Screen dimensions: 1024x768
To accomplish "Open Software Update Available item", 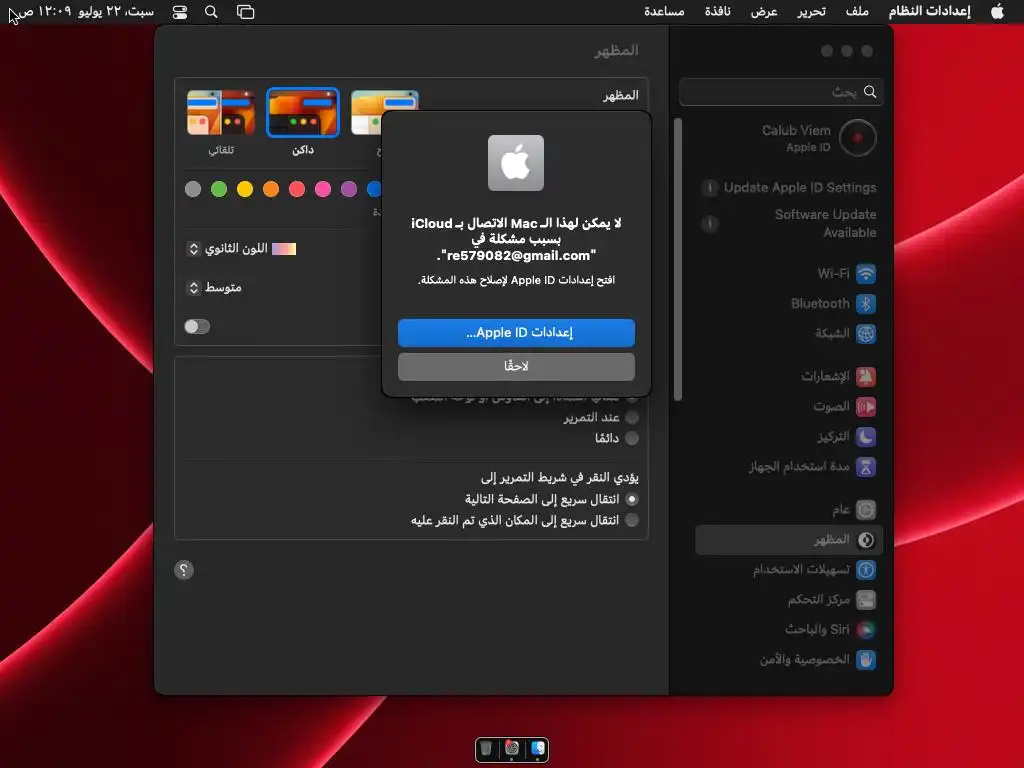I will click(789, 223).
